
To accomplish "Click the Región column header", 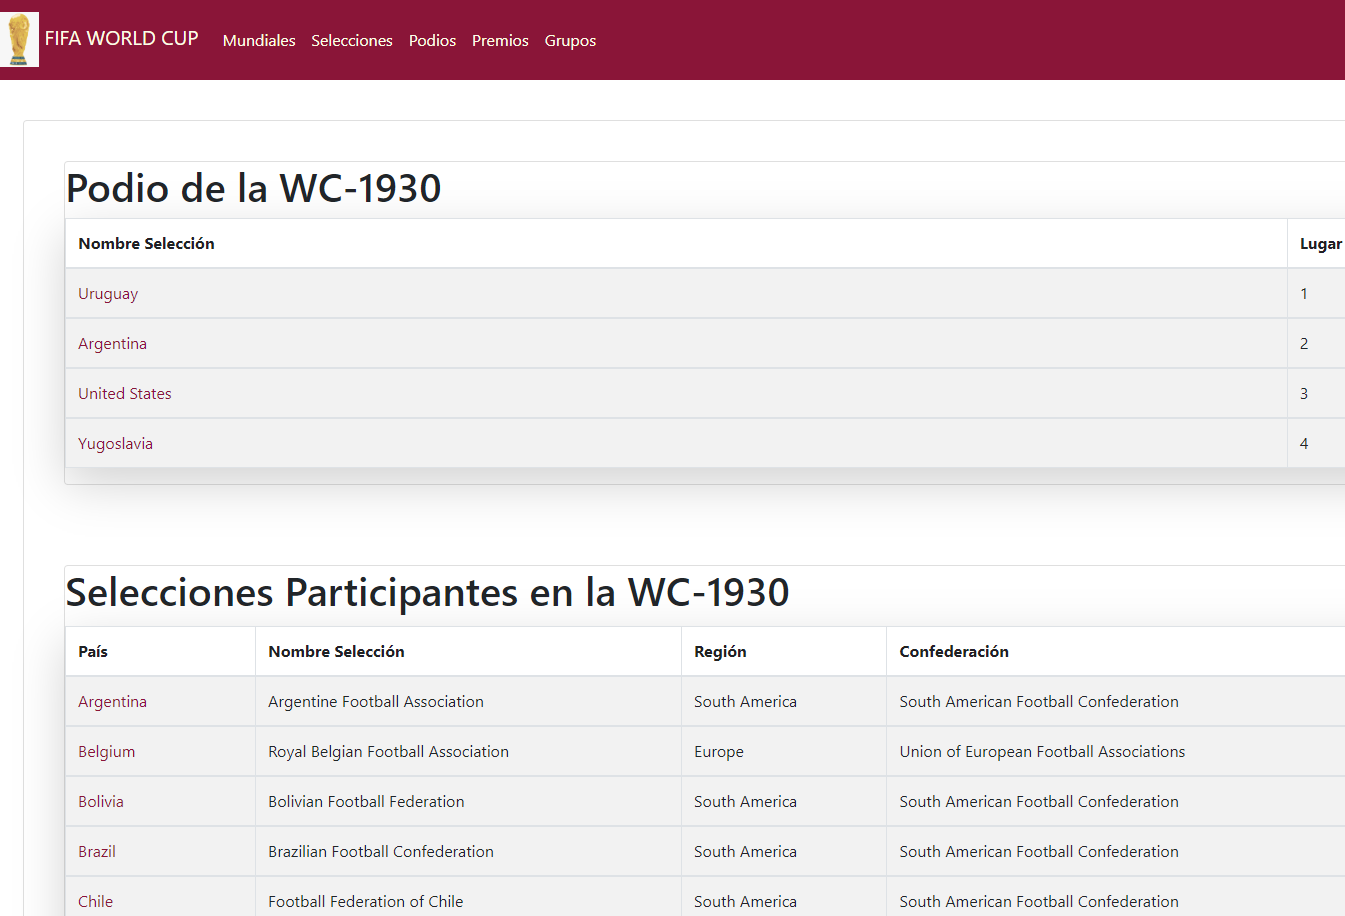I will point(720,652).
